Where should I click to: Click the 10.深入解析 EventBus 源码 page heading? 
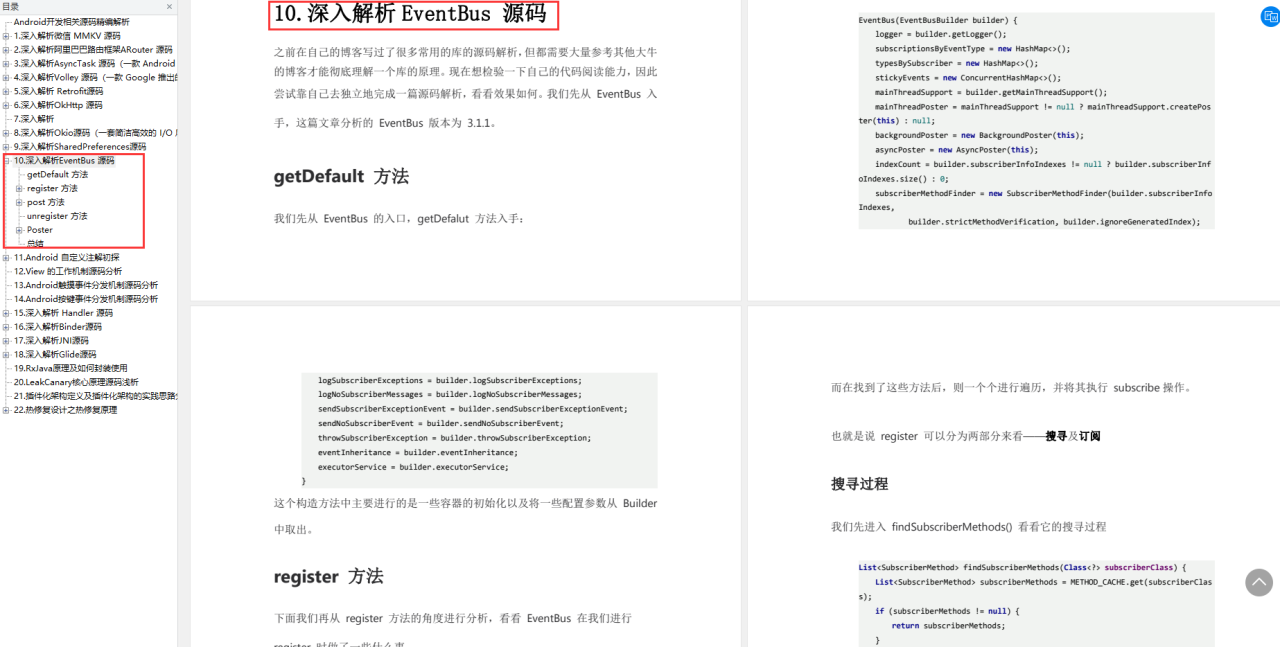(x=411, y=14)
